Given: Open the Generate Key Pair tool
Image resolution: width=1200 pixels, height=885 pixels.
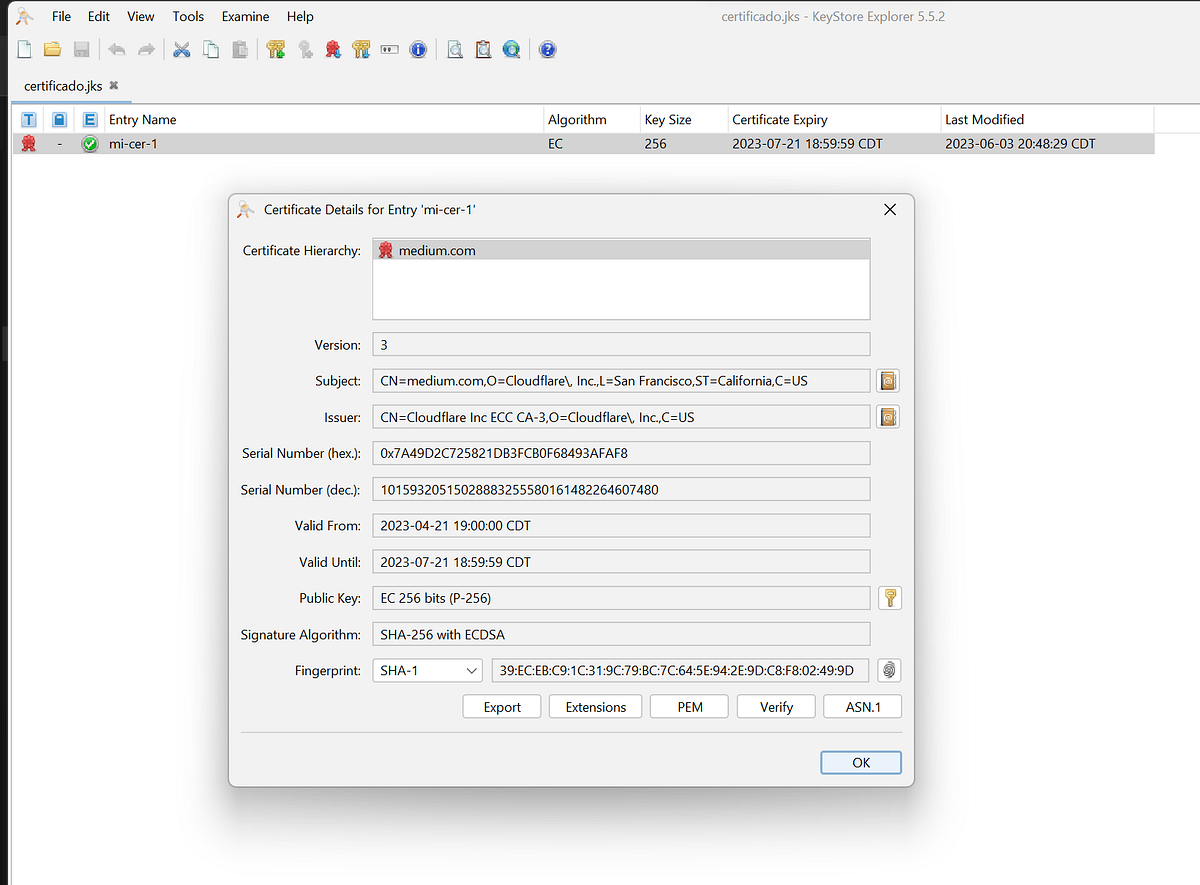Looking at the screenshot, I should (x=276, y=49).
